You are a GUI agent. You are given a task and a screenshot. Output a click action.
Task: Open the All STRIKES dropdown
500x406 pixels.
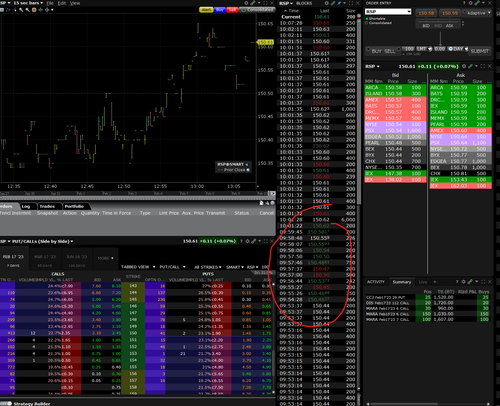tap(208, 267)
